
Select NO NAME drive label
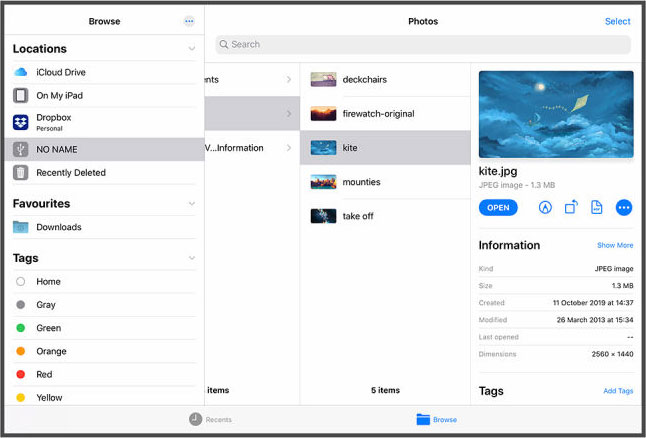[57, 149]
